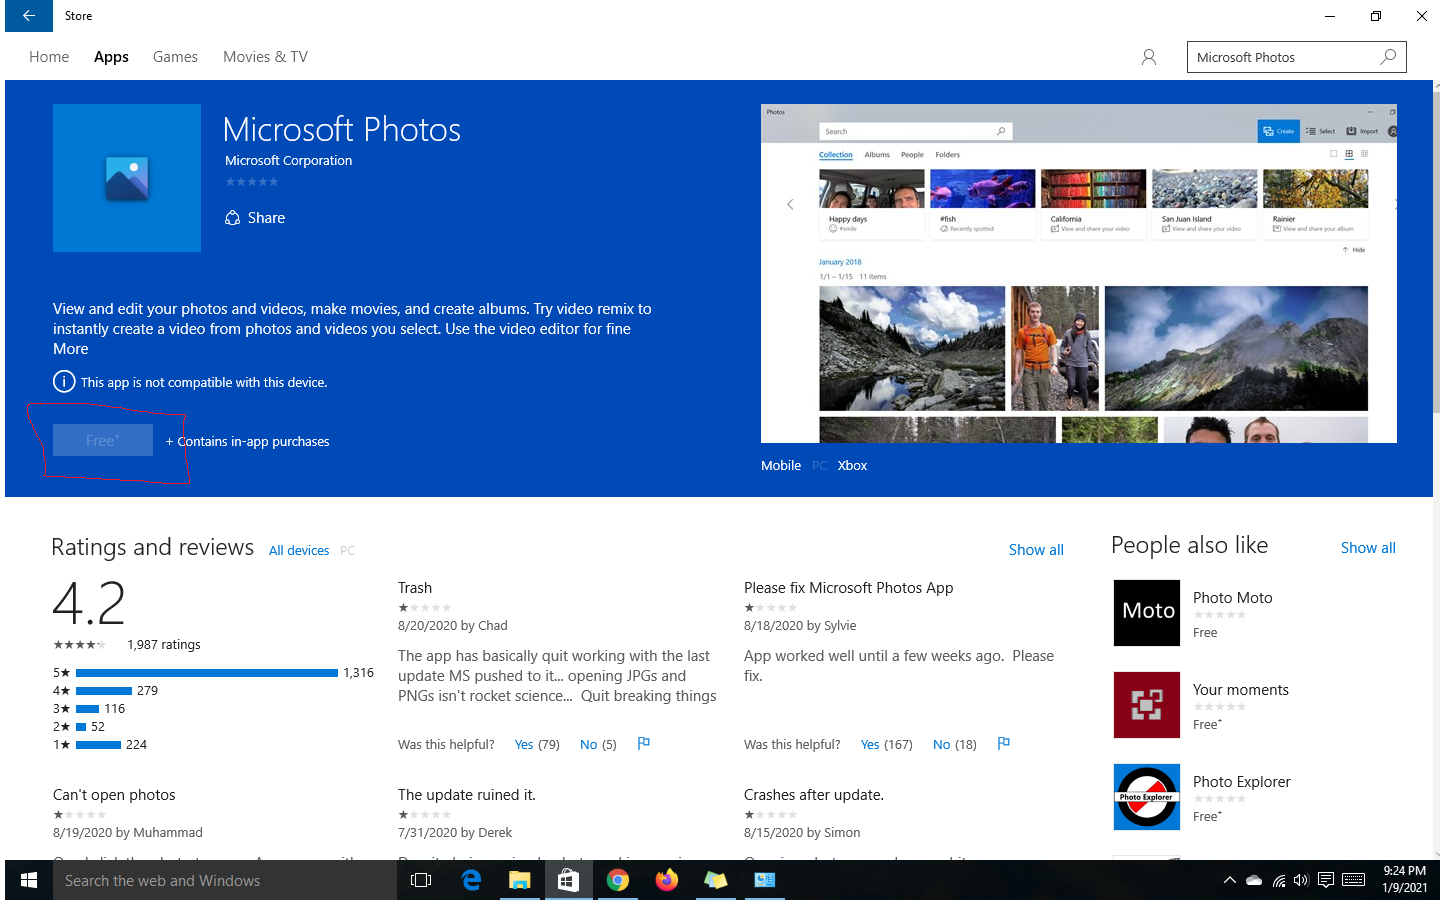Click the Photos app screenshot preview
This screenshot has height=900, width=1440.
(x=1079, y=273)
